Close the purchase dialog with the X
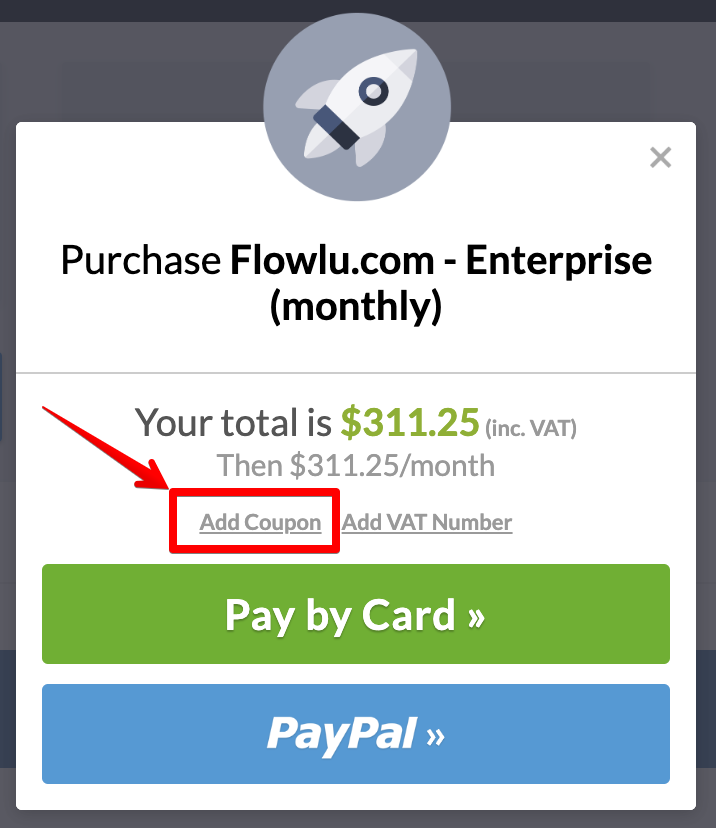Image resolution: width=716 pixels, height=828 pixels. (660, 157)
